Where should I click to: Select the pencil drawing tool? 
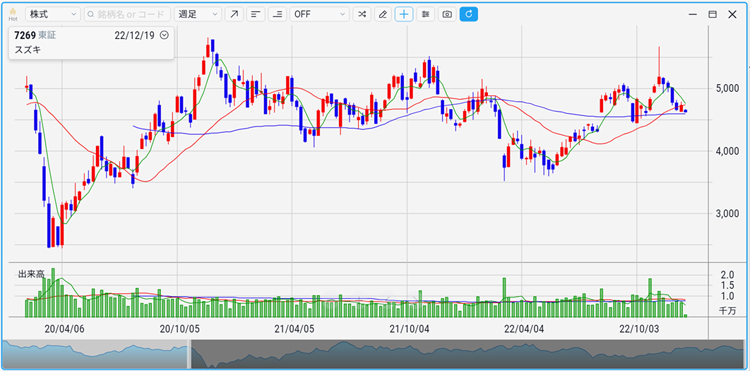pos(383,14)
